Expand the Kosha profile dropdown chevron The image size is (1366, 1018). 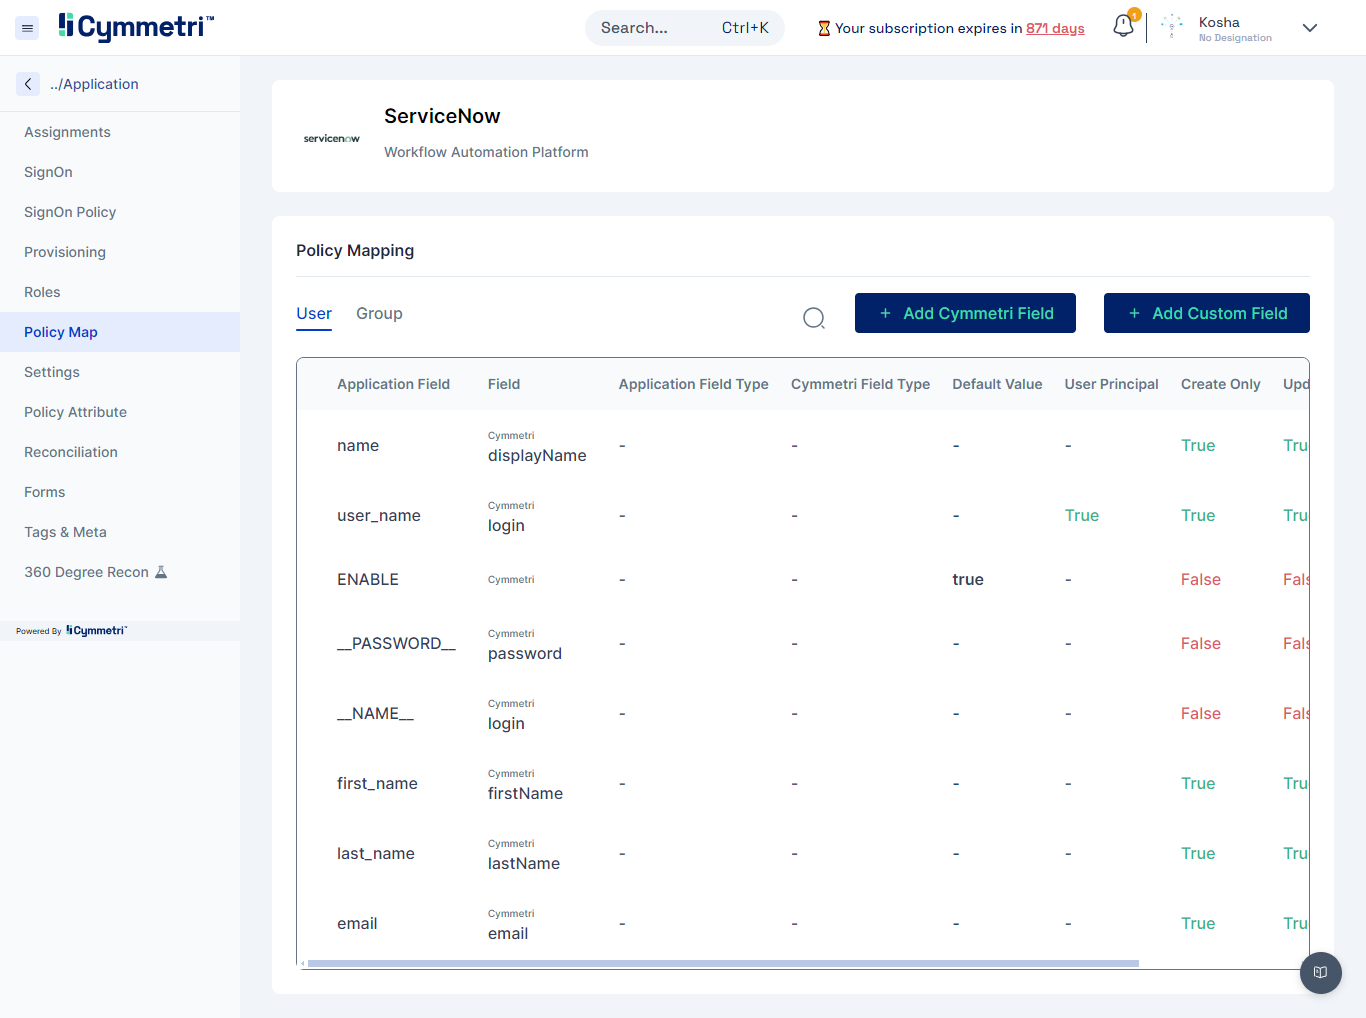tap(1310, 28)
